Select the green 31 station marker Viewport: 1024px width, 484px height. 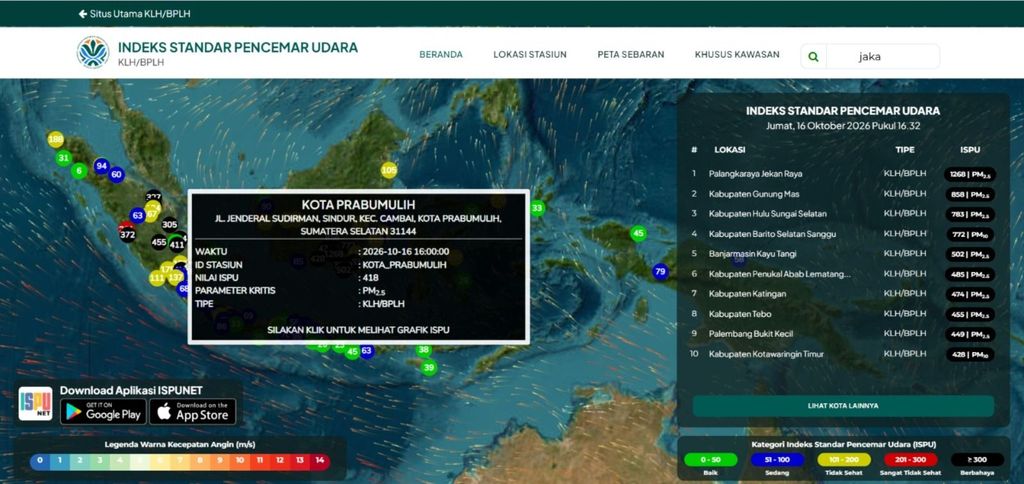point(63,157)
